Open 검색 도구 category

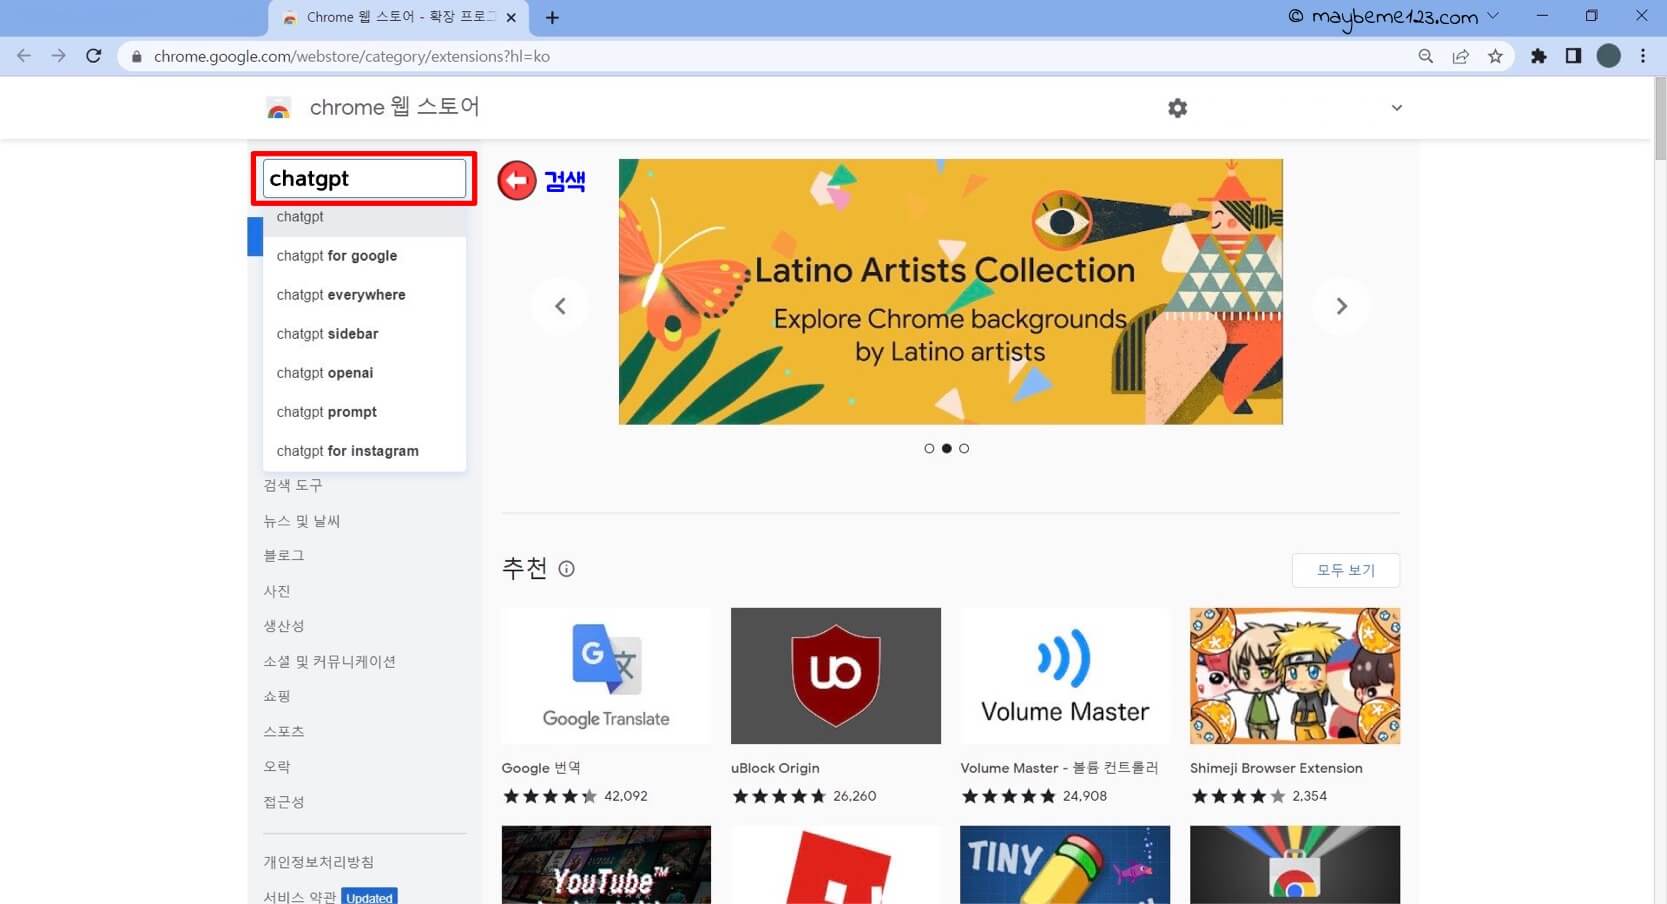point(293,485)
